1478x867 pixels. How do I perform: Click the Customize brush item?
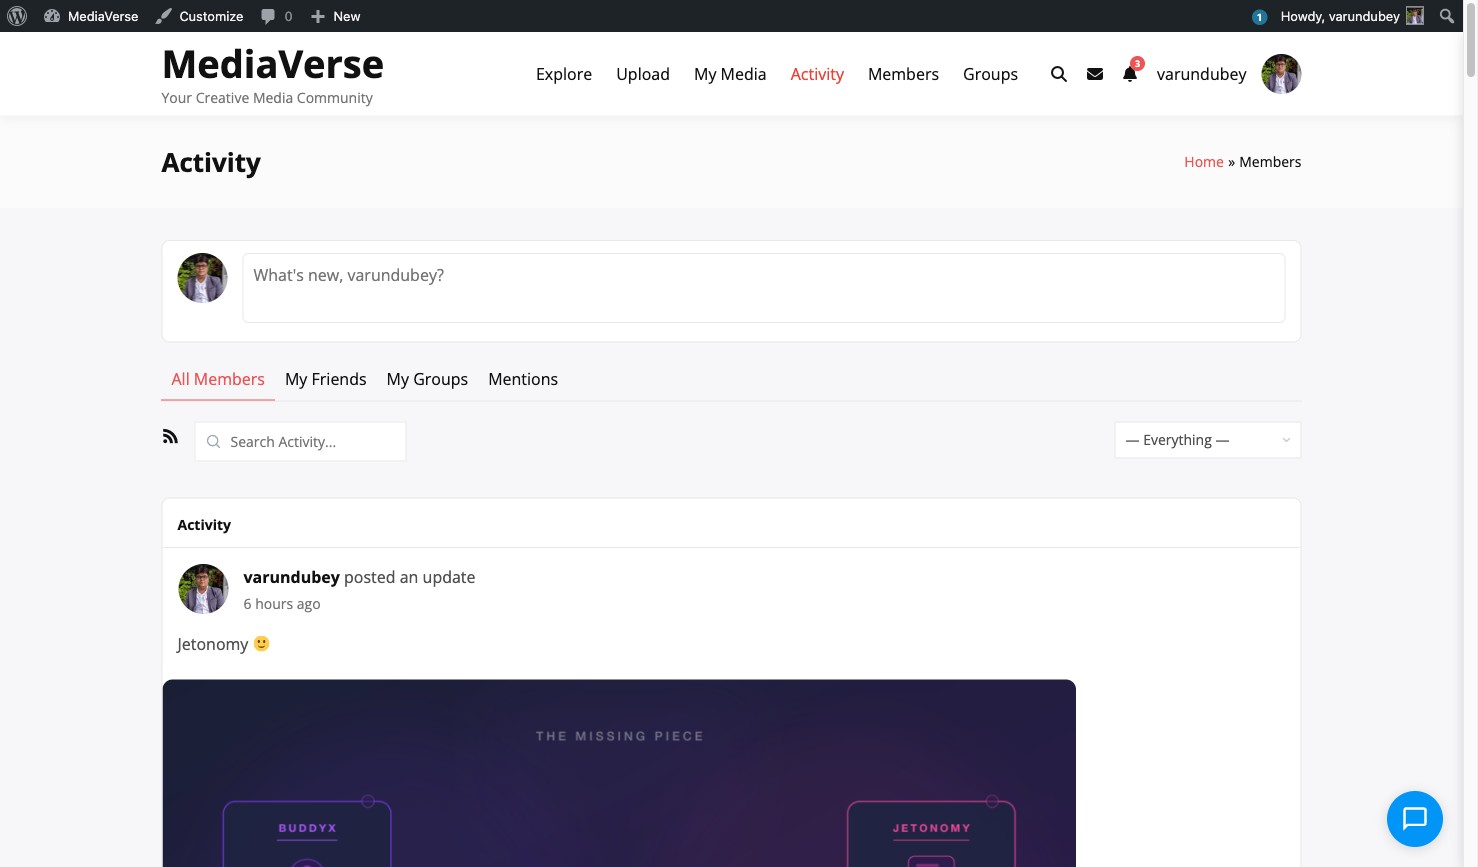(x=200, y=16)
